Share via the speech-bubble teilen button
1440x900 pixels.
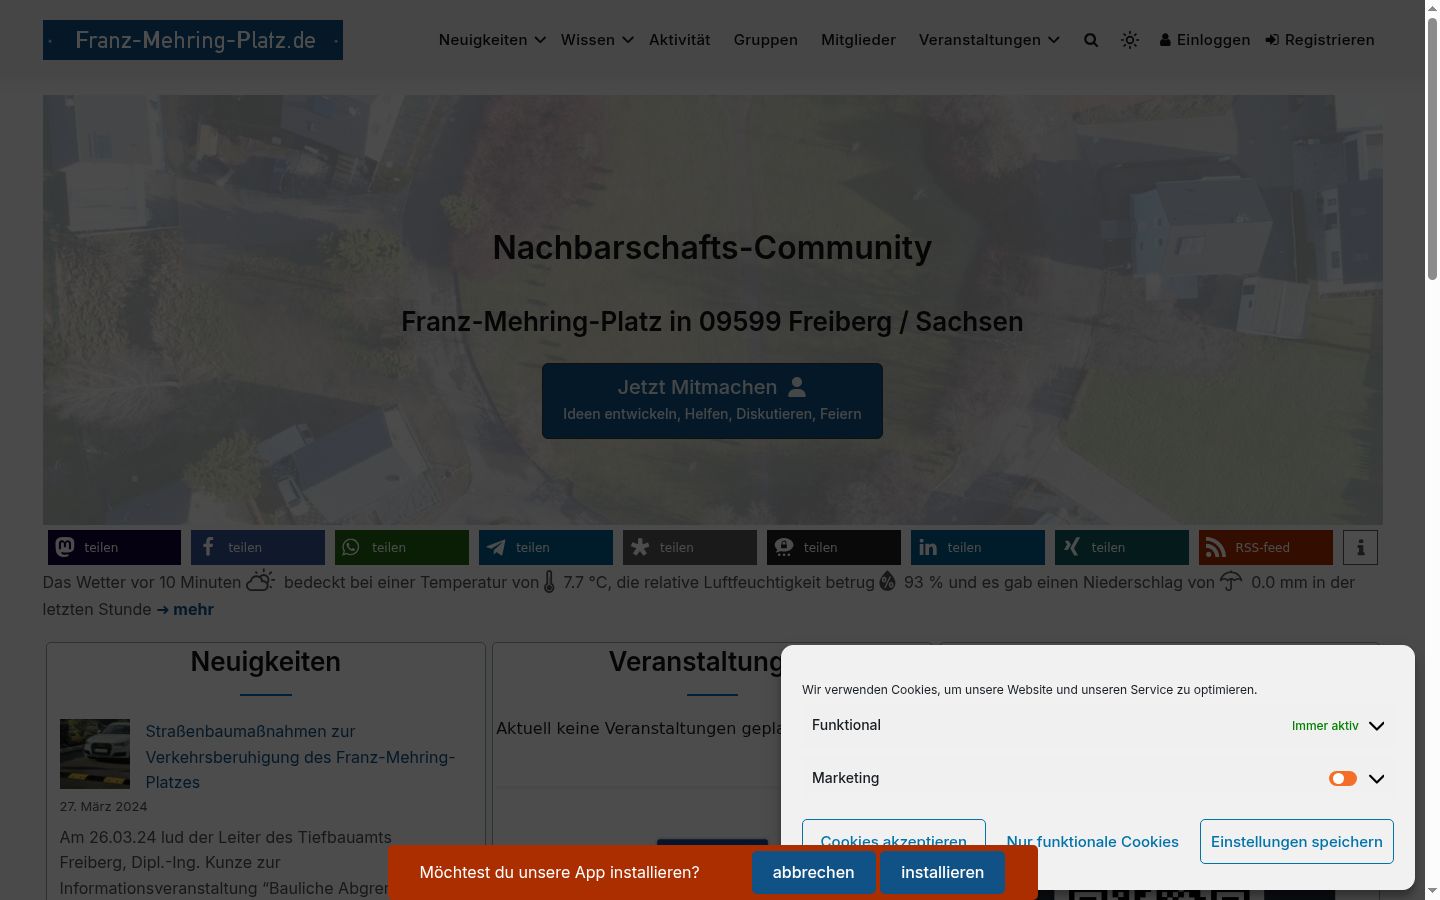coord(834,547)
